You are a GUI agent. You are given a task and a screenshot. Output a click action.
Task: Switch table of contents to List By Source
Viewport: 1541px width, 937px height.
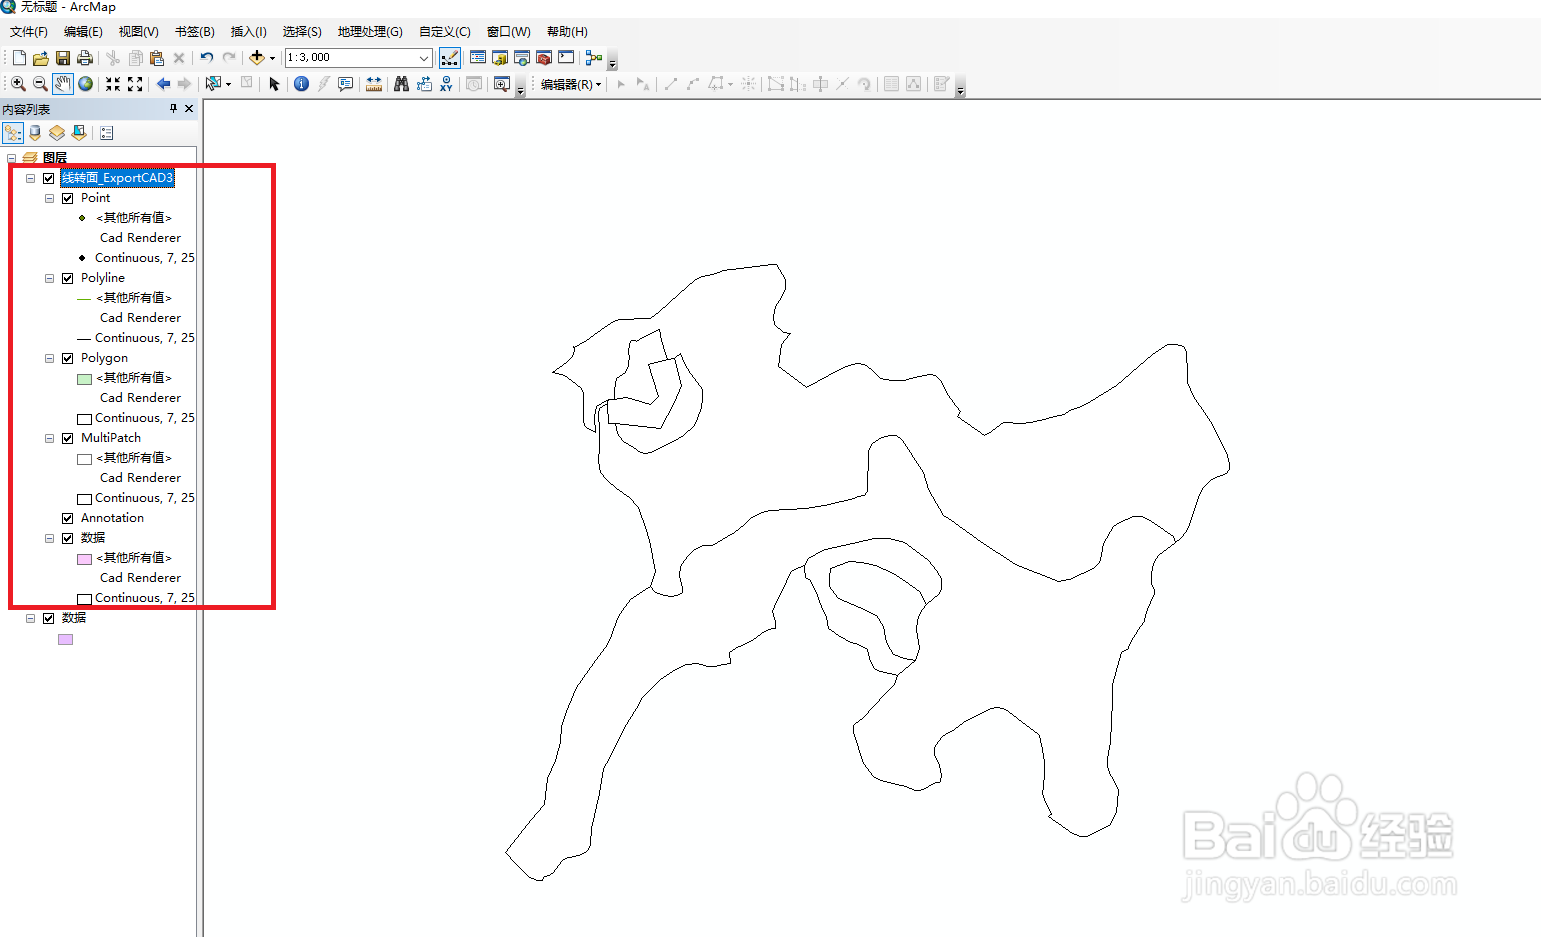click(34, 132)
